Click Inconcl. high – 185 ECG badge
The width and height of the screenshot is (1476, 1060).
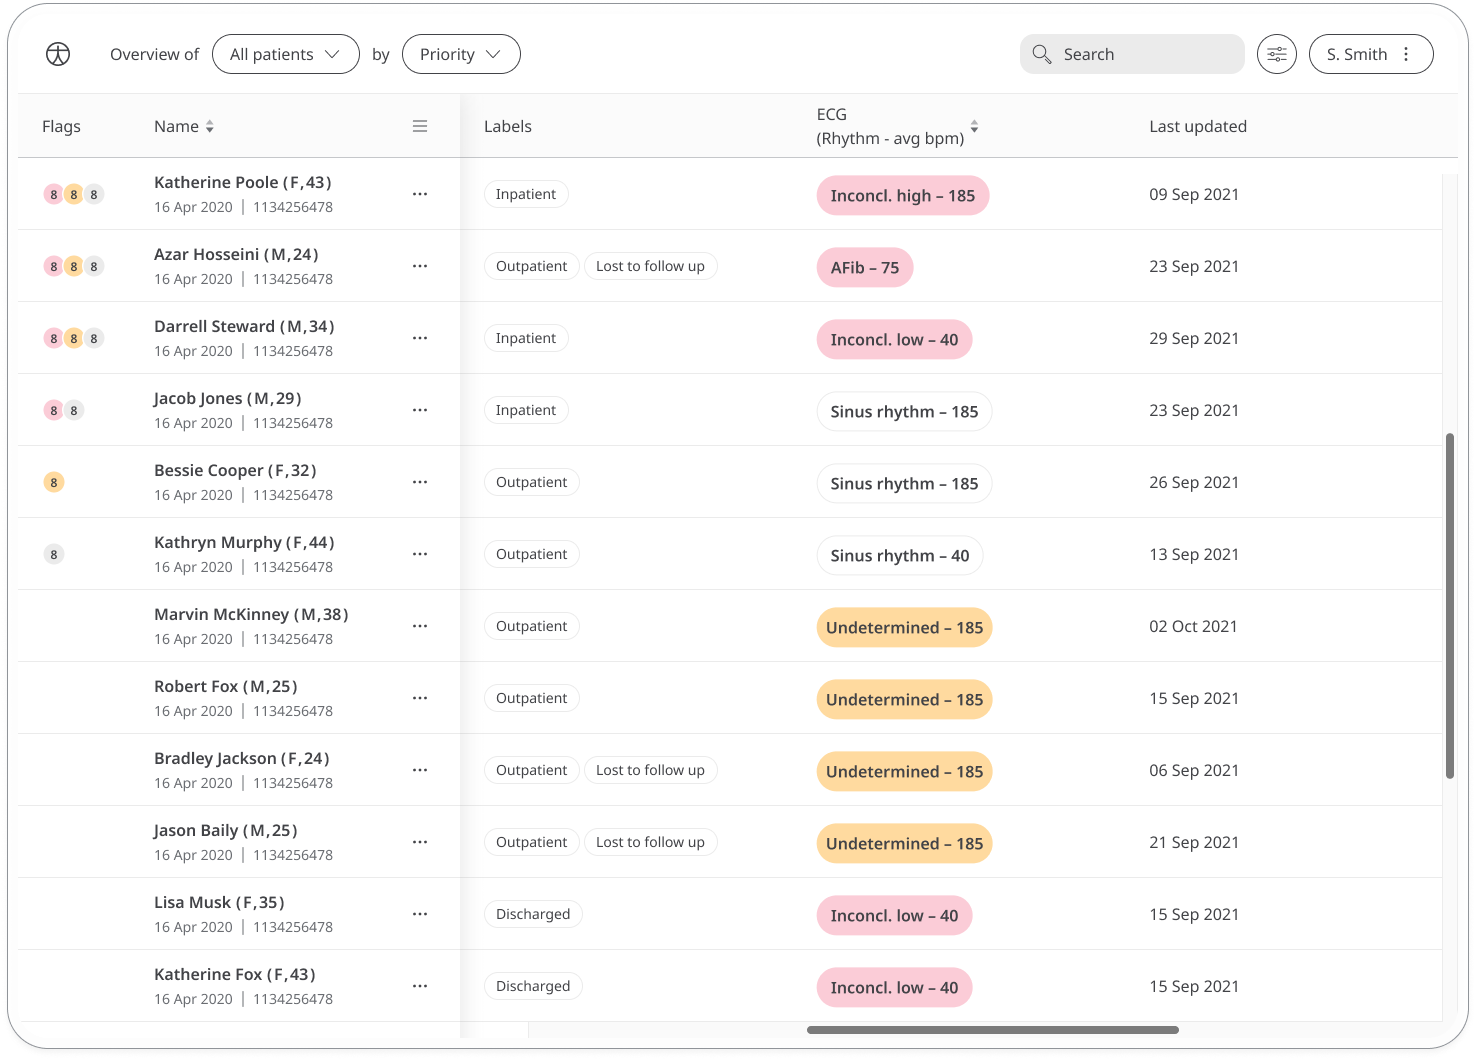point(903,195)
